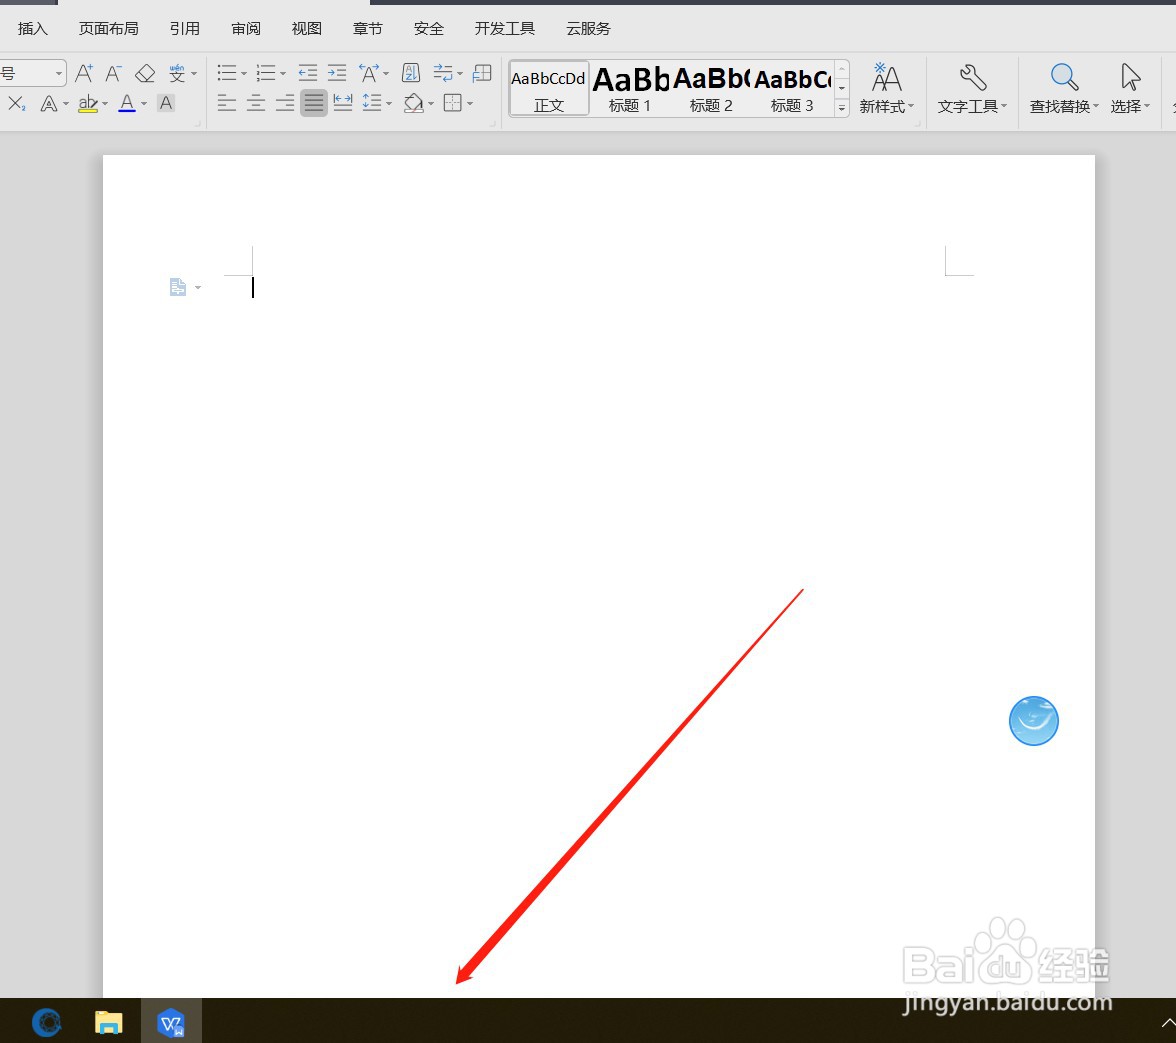
Task: Open font color dropdown arrow
Action: click(x=144, y=103)
